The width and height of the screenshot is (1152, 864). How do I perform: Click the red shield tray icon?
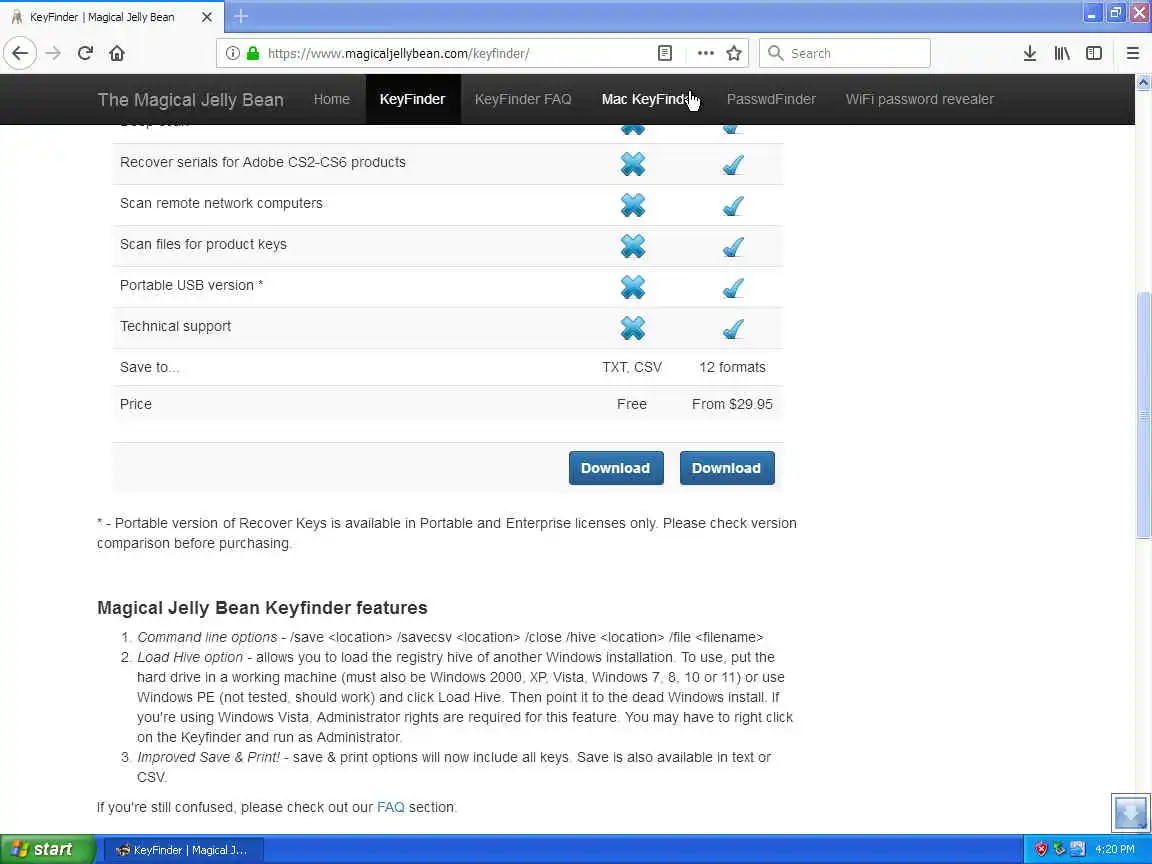point(1041,849)
